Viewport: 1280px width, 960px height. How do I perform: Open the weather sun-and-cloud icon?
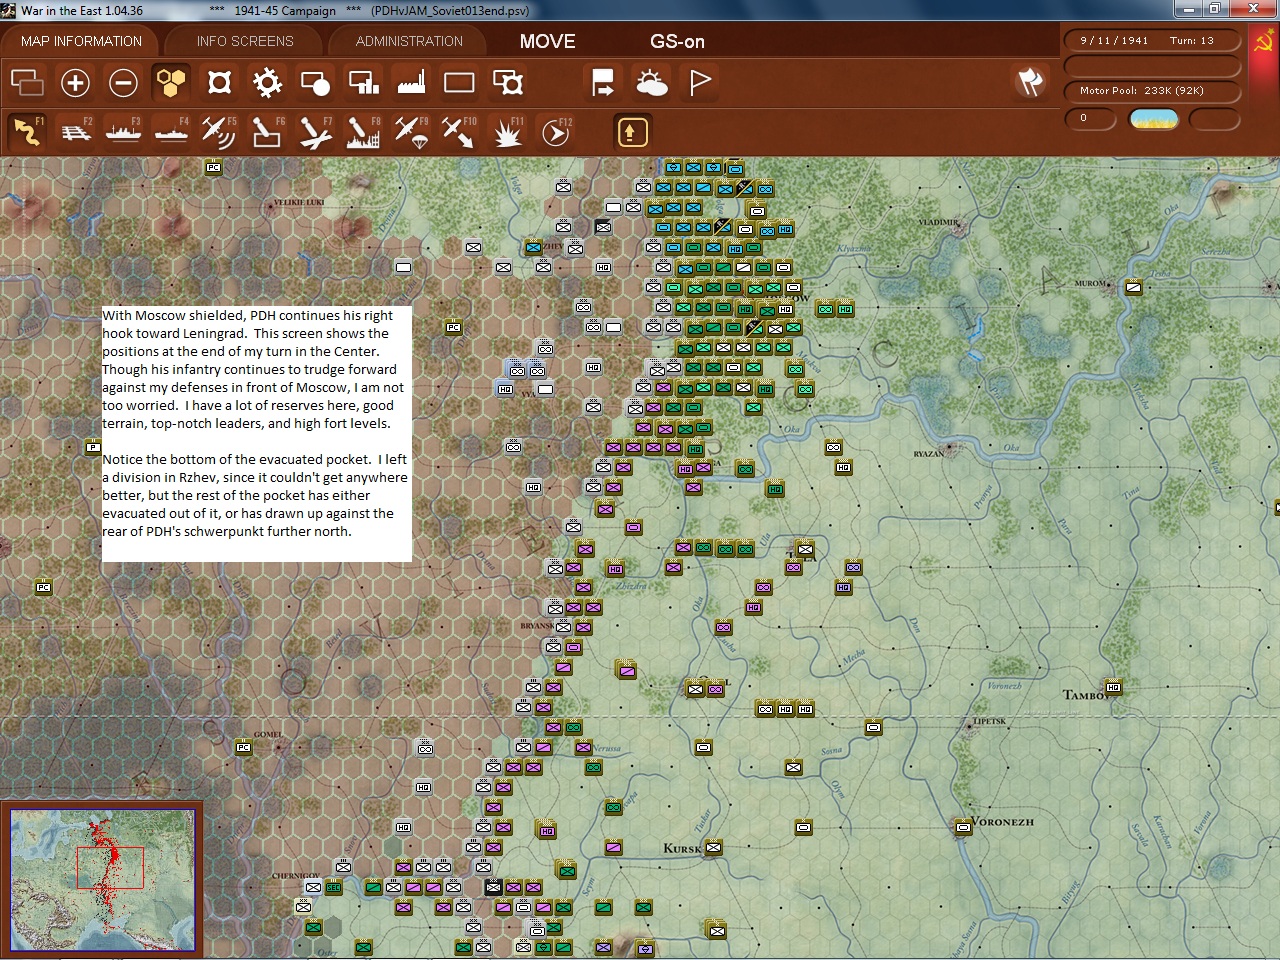(651, 82)
